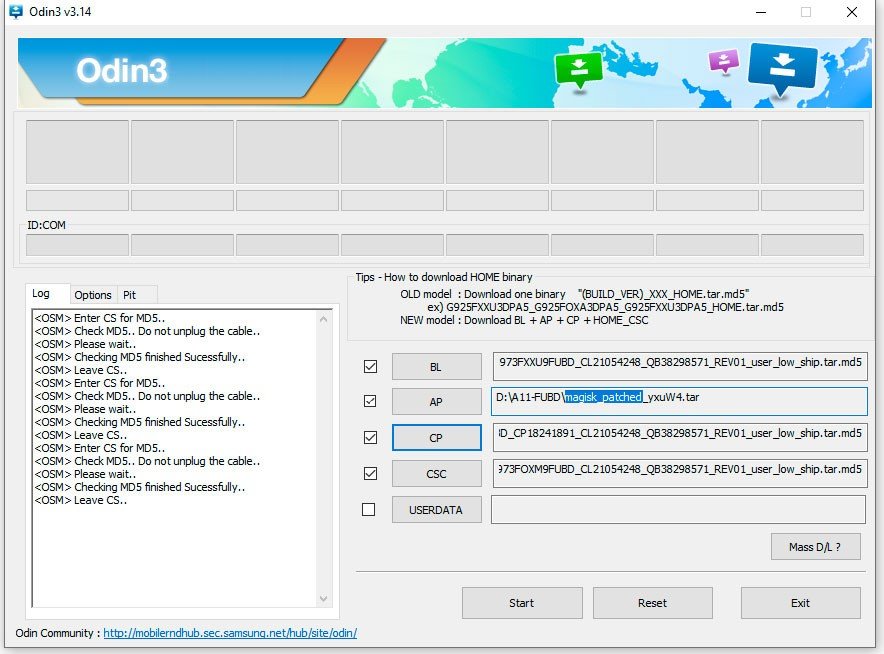The height and width of the screenshot is (654, 884).
Task: Click the ID:COM label
Action: pos(46,225)
